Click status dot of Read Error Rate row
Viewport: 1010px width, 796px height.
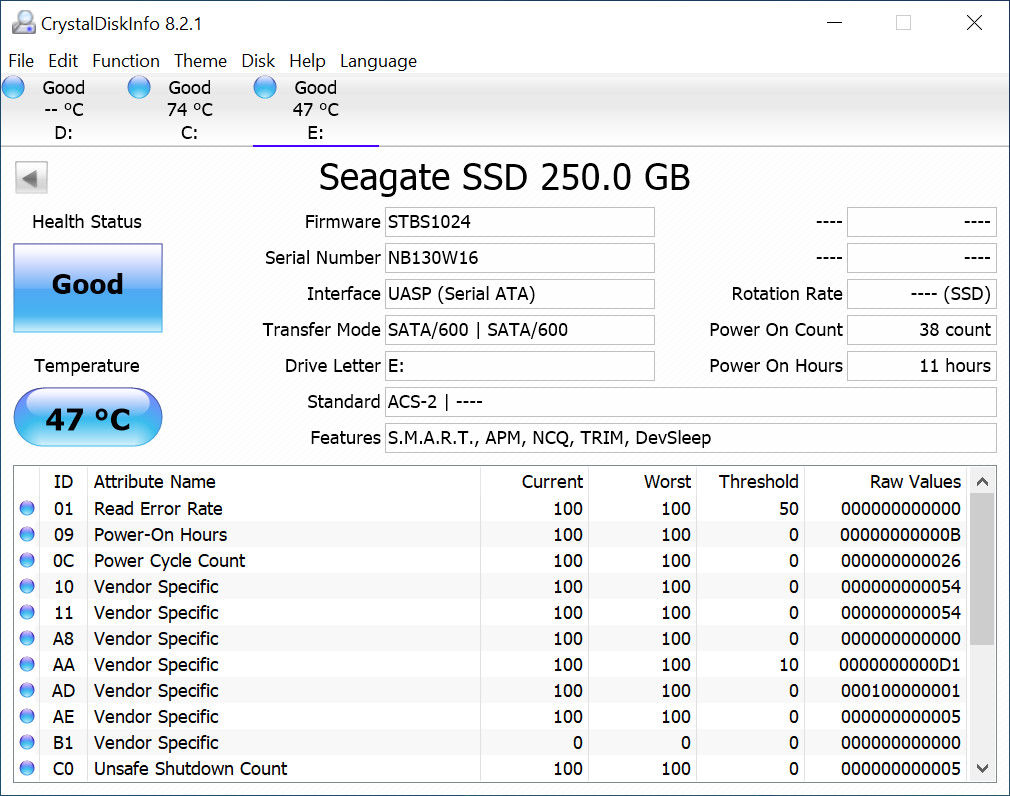pyautogui.click(x=27, y=508)
